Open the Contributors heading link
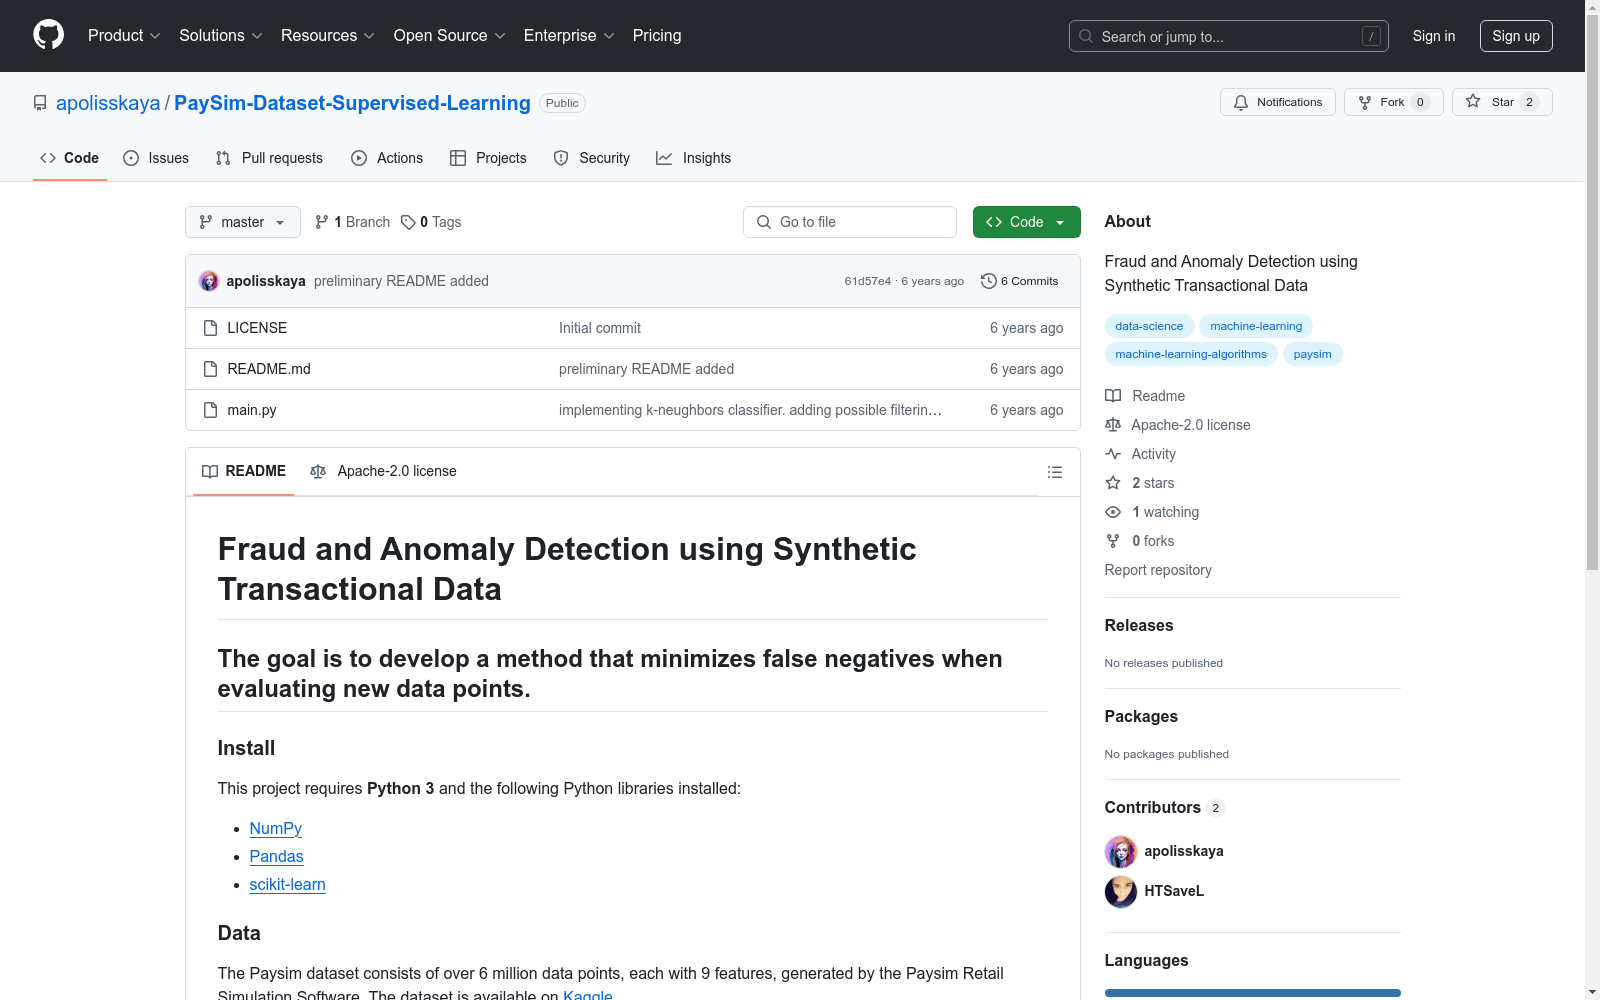 click(x=1164, y=807)
